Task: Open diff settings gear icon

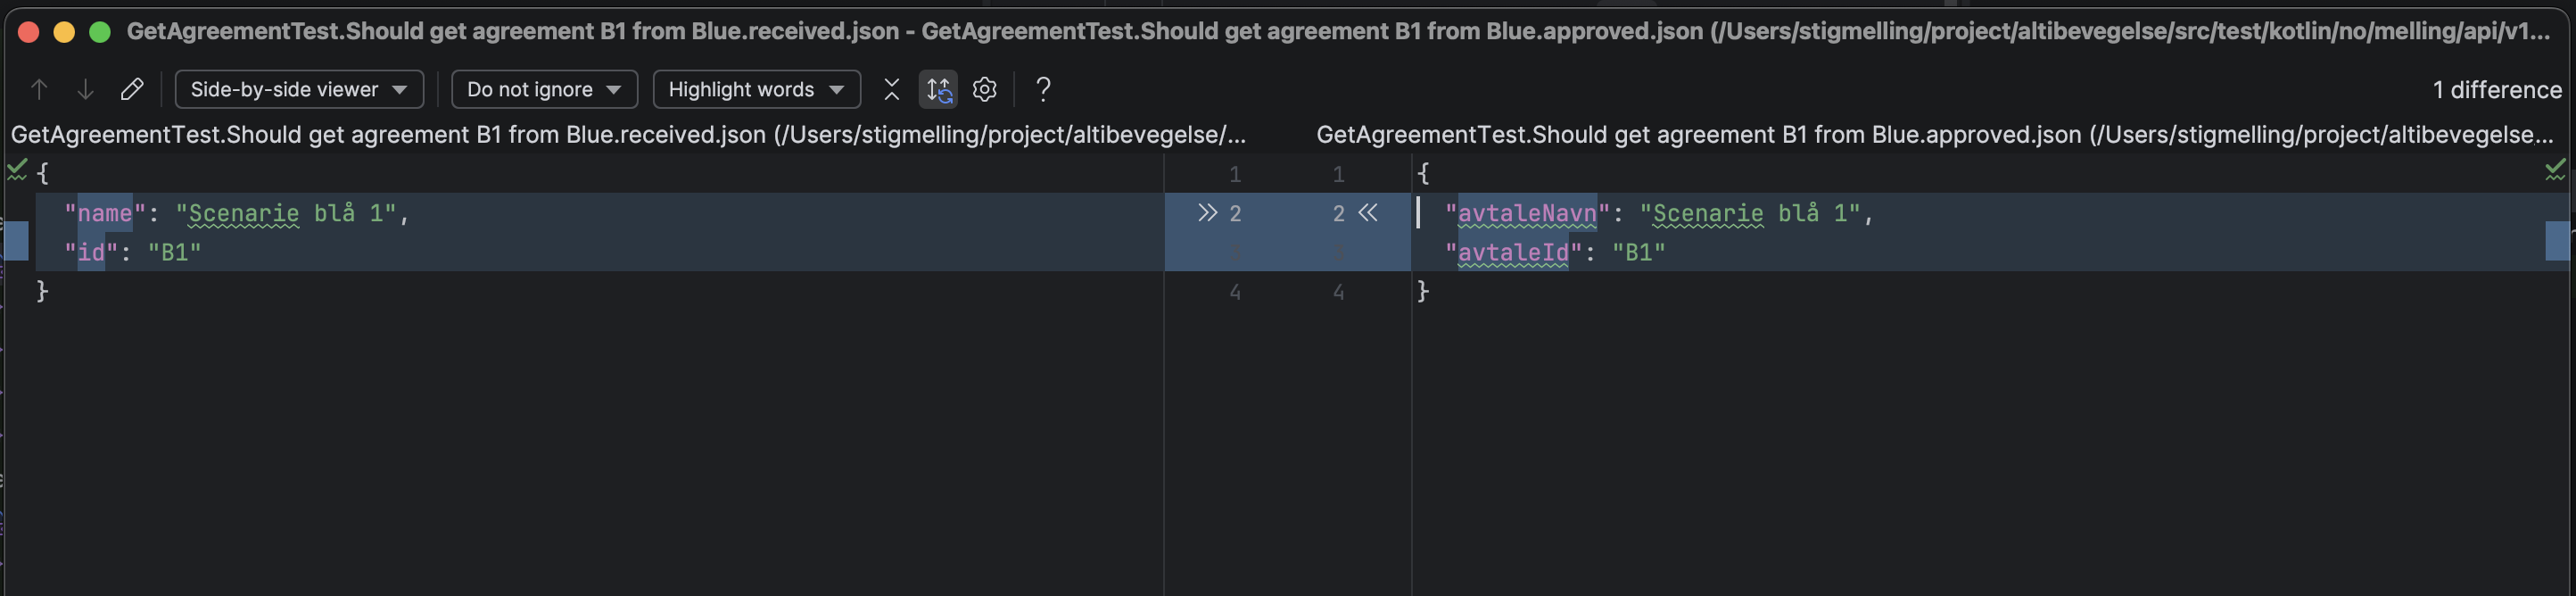Action: [985, 90]
